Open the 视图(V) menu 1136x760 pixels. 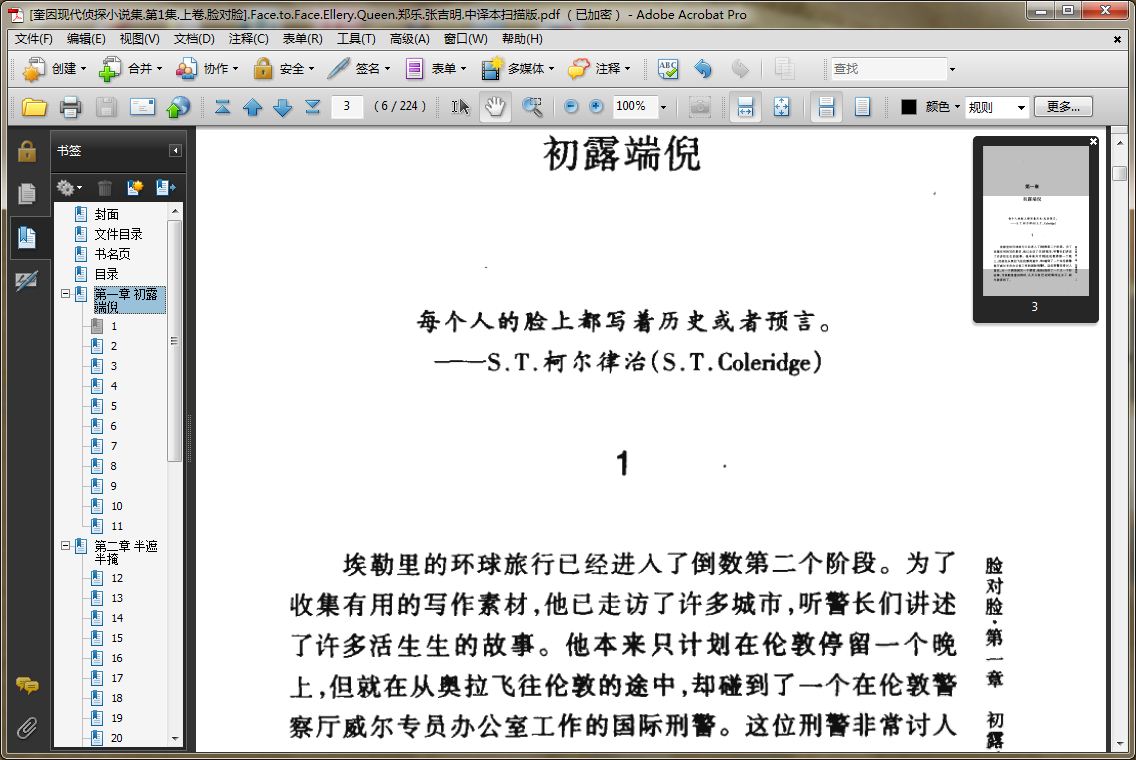[139, 39]
